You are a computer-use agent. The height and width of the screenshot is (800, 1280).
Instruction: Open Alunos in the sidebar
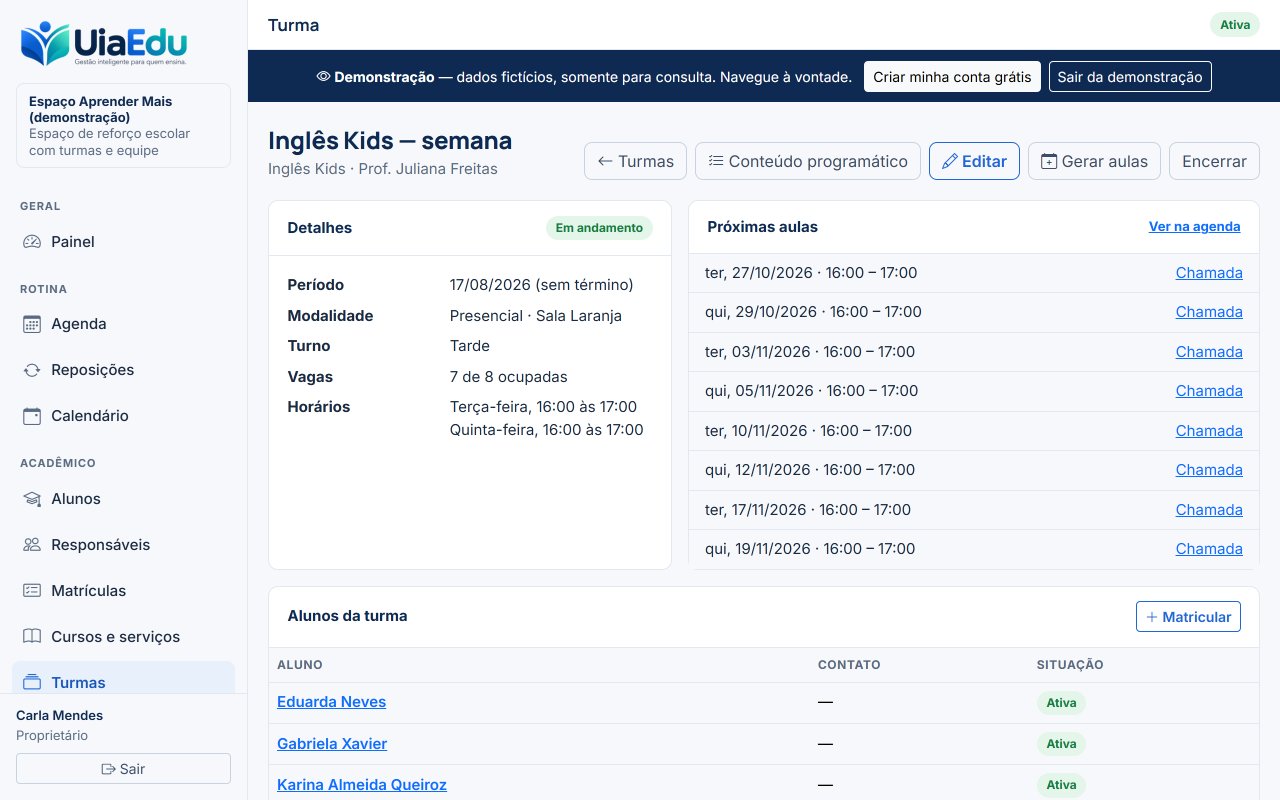[x=124, y=499]
